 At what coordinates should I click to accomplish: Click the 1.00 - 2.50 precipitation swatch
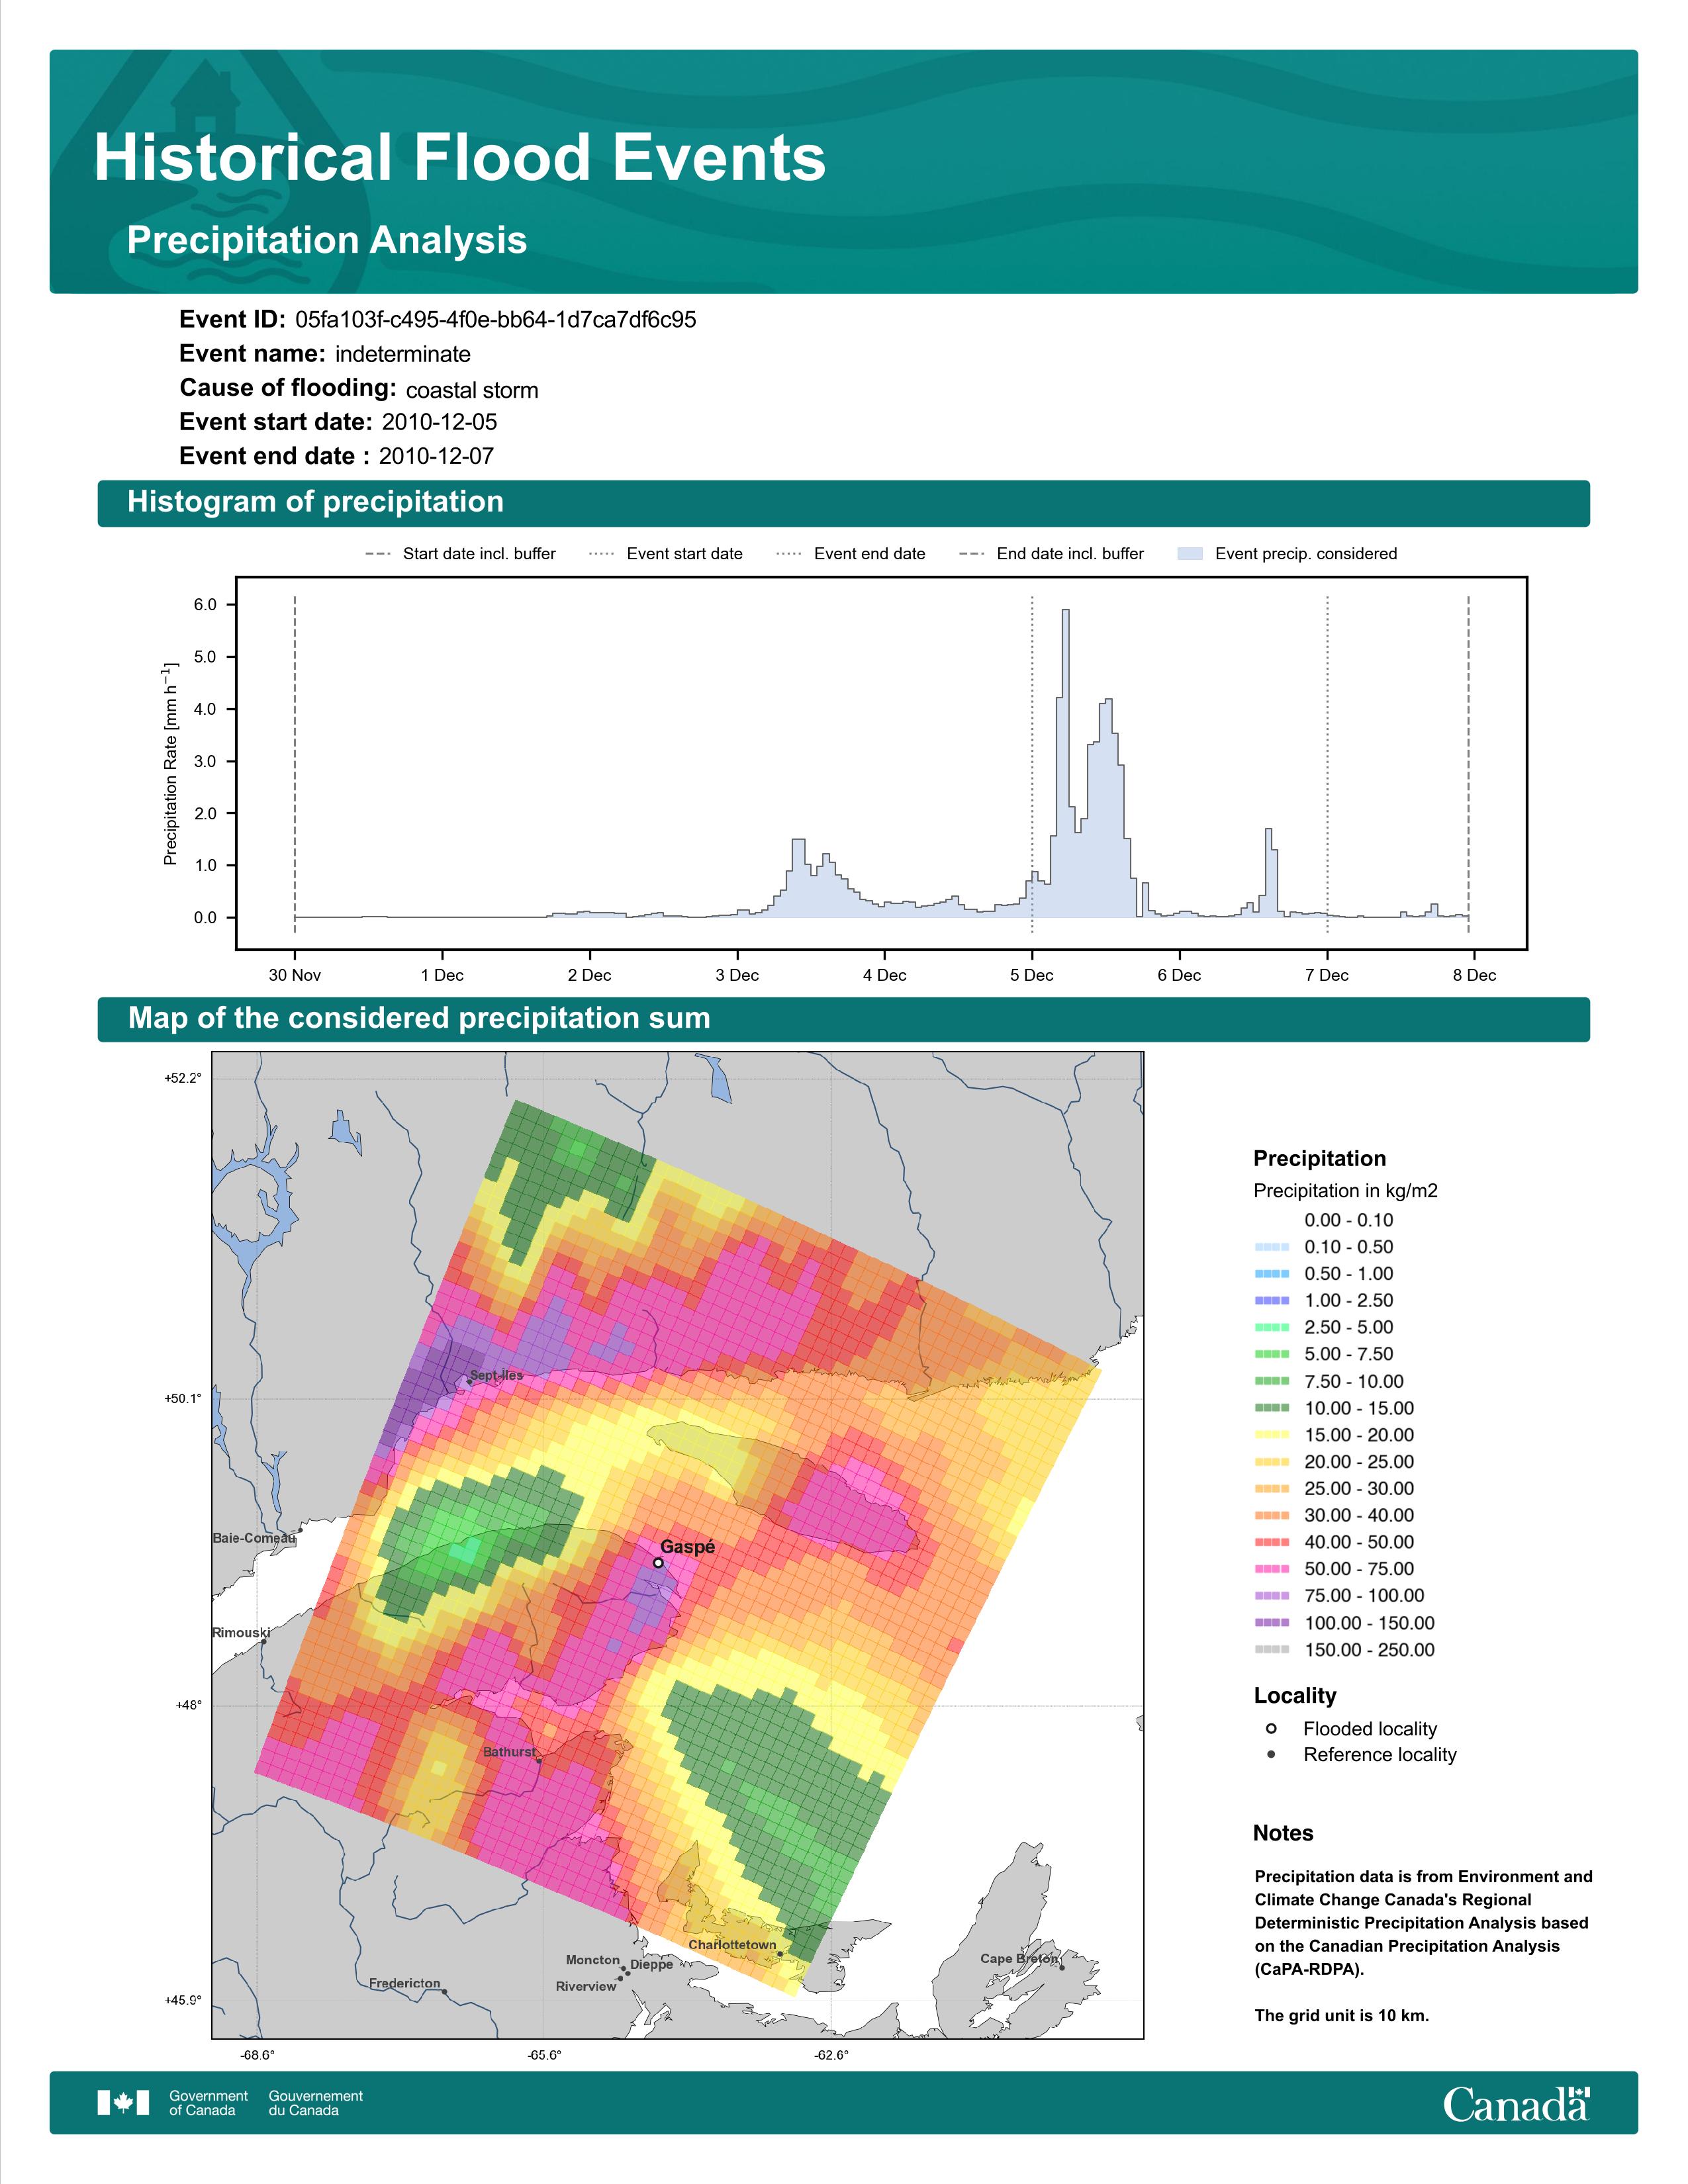tap(1271, 1301)
